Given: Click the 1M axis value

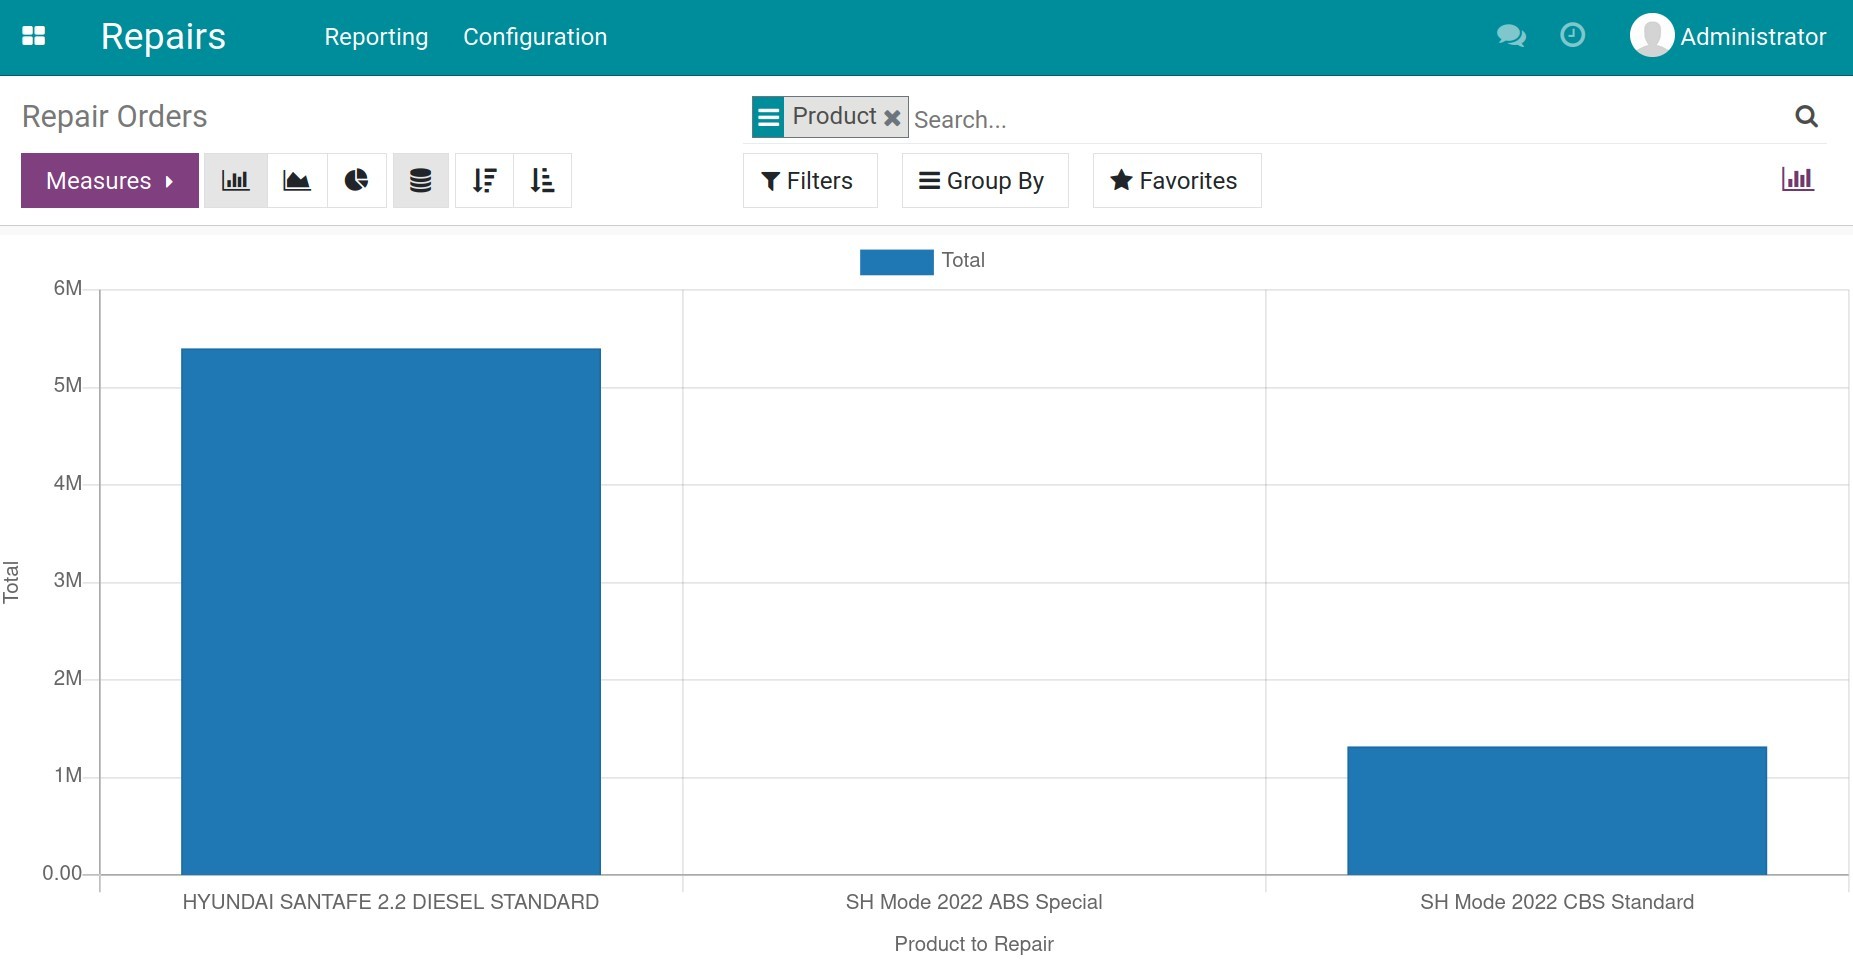Looking at the screenshot, I should 68,775.
